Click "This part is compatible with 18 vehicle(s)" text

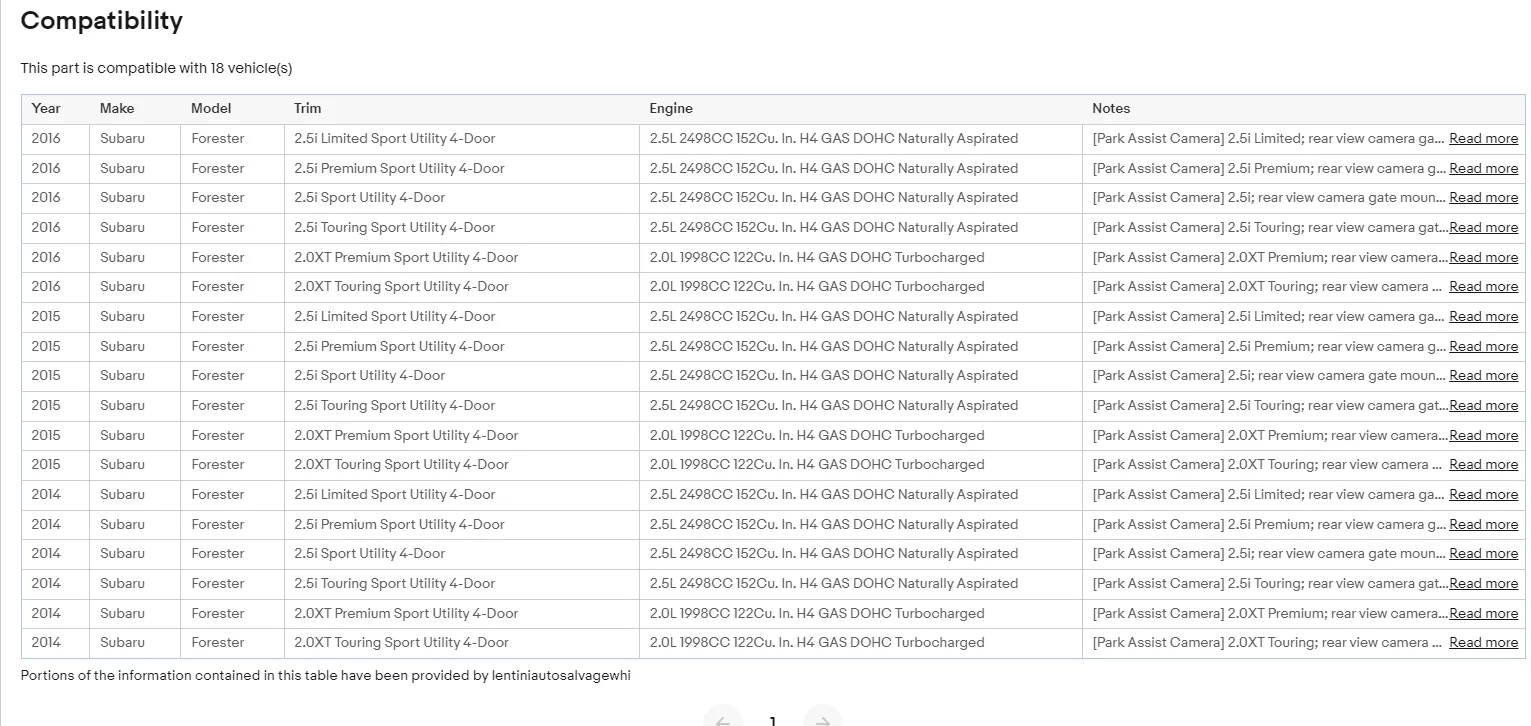(156, 68)
